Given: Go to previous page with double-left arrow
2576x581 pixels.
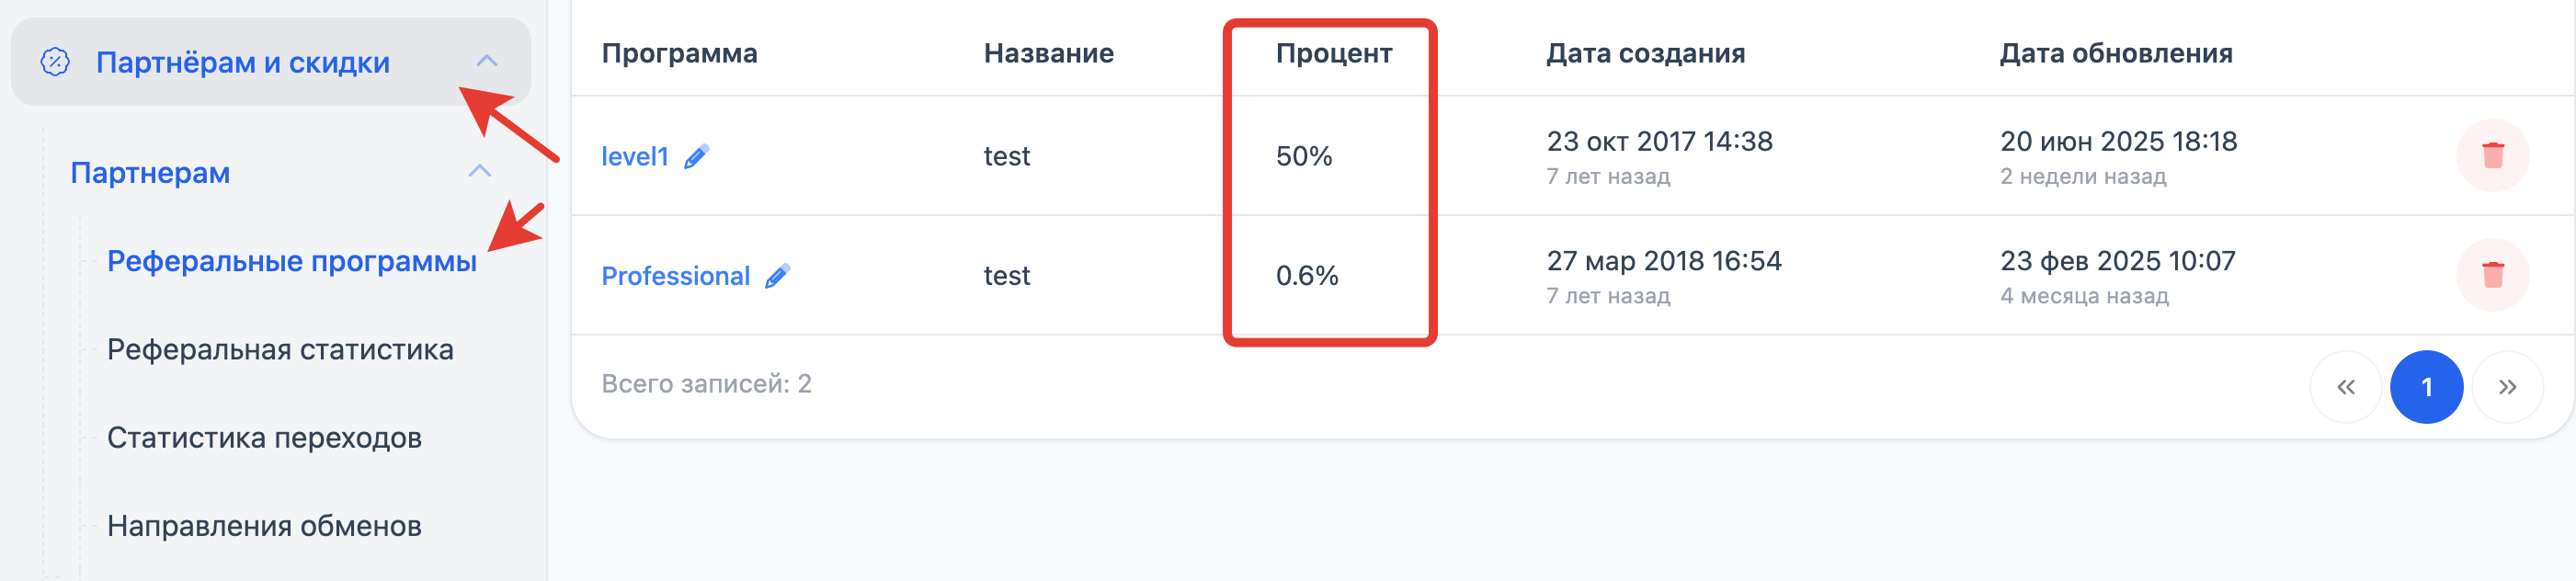Looking at the screenshot, I should [x=2345, y=387].
